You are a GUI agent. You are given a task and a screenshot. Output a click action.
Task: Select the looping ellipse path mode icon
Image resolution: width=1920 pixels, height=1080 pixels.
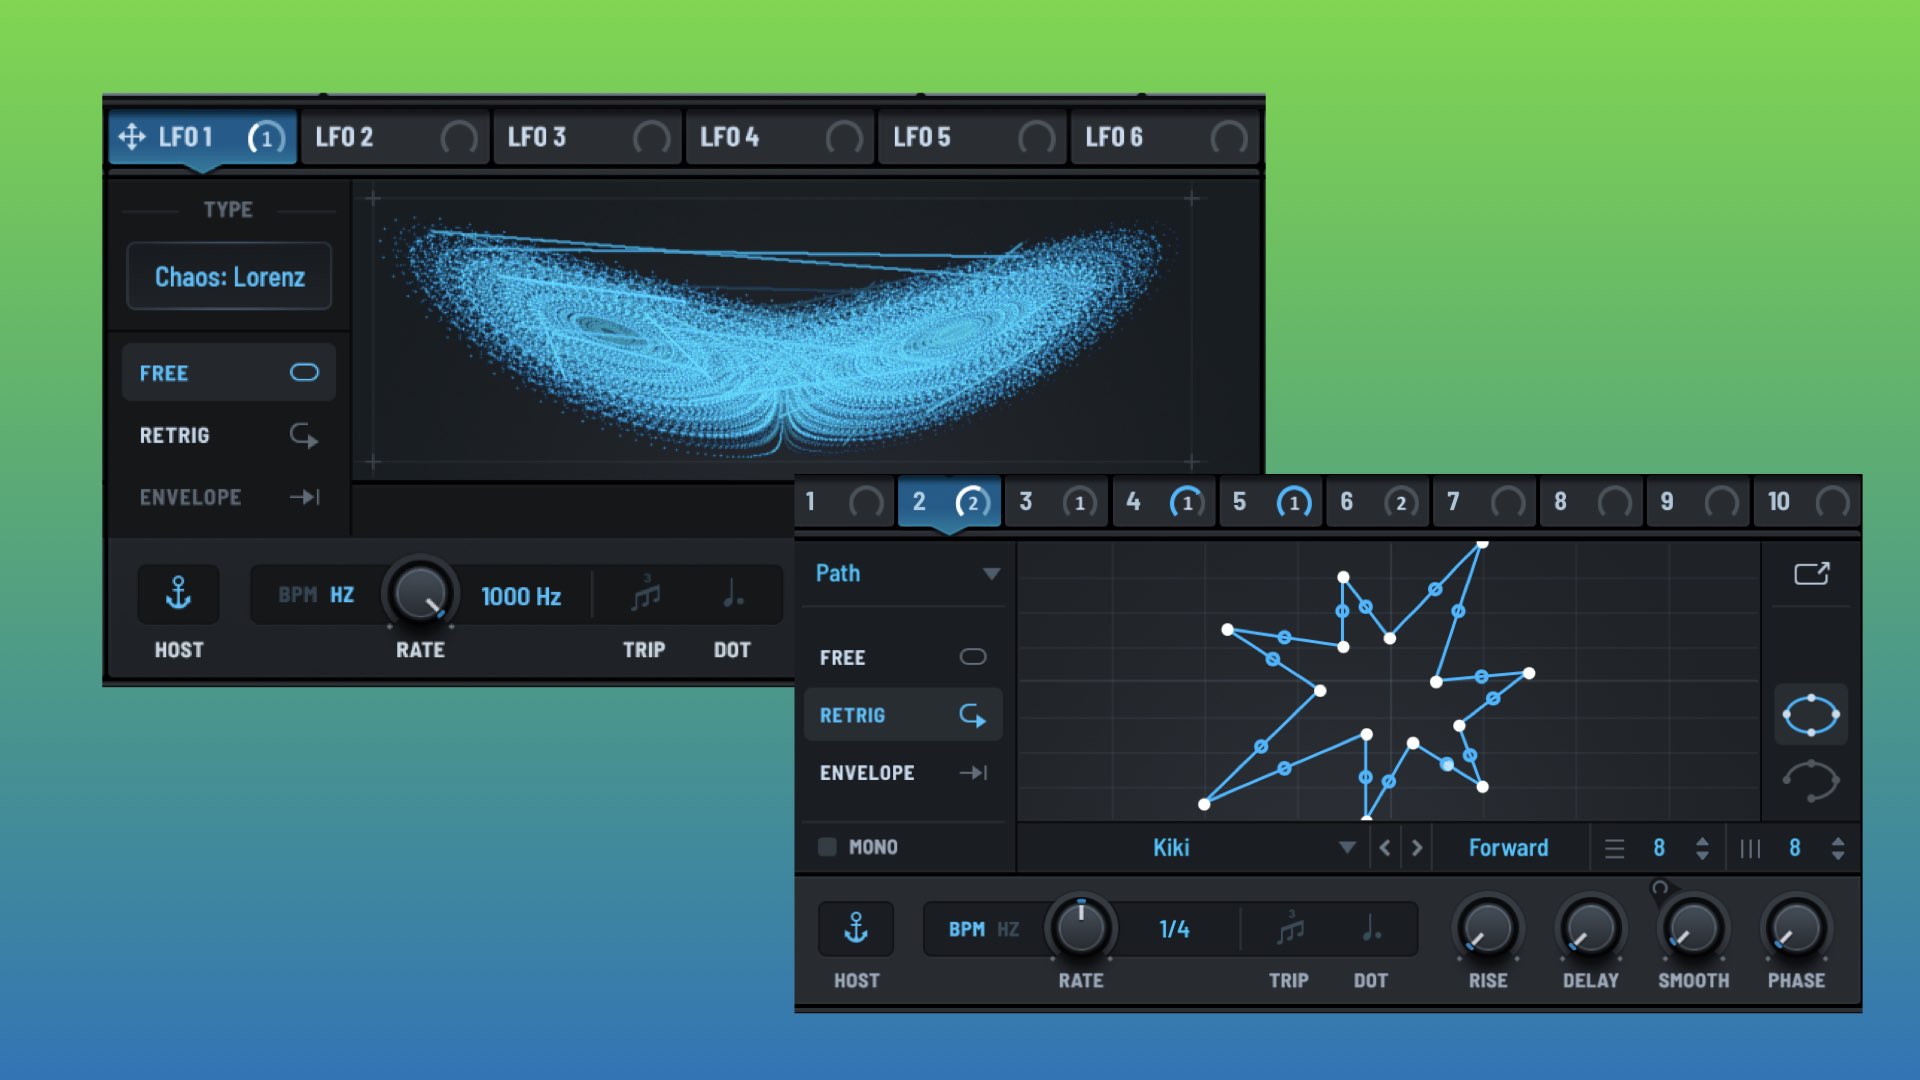1811,715
